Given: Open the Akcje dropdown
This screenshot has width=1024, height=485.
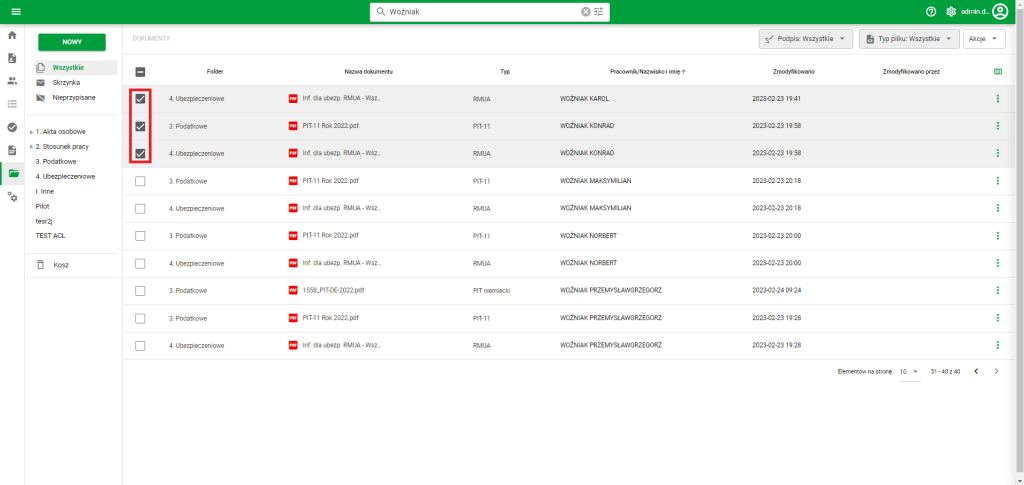Looking at the screenshot, I should click(x=984, y=39).
